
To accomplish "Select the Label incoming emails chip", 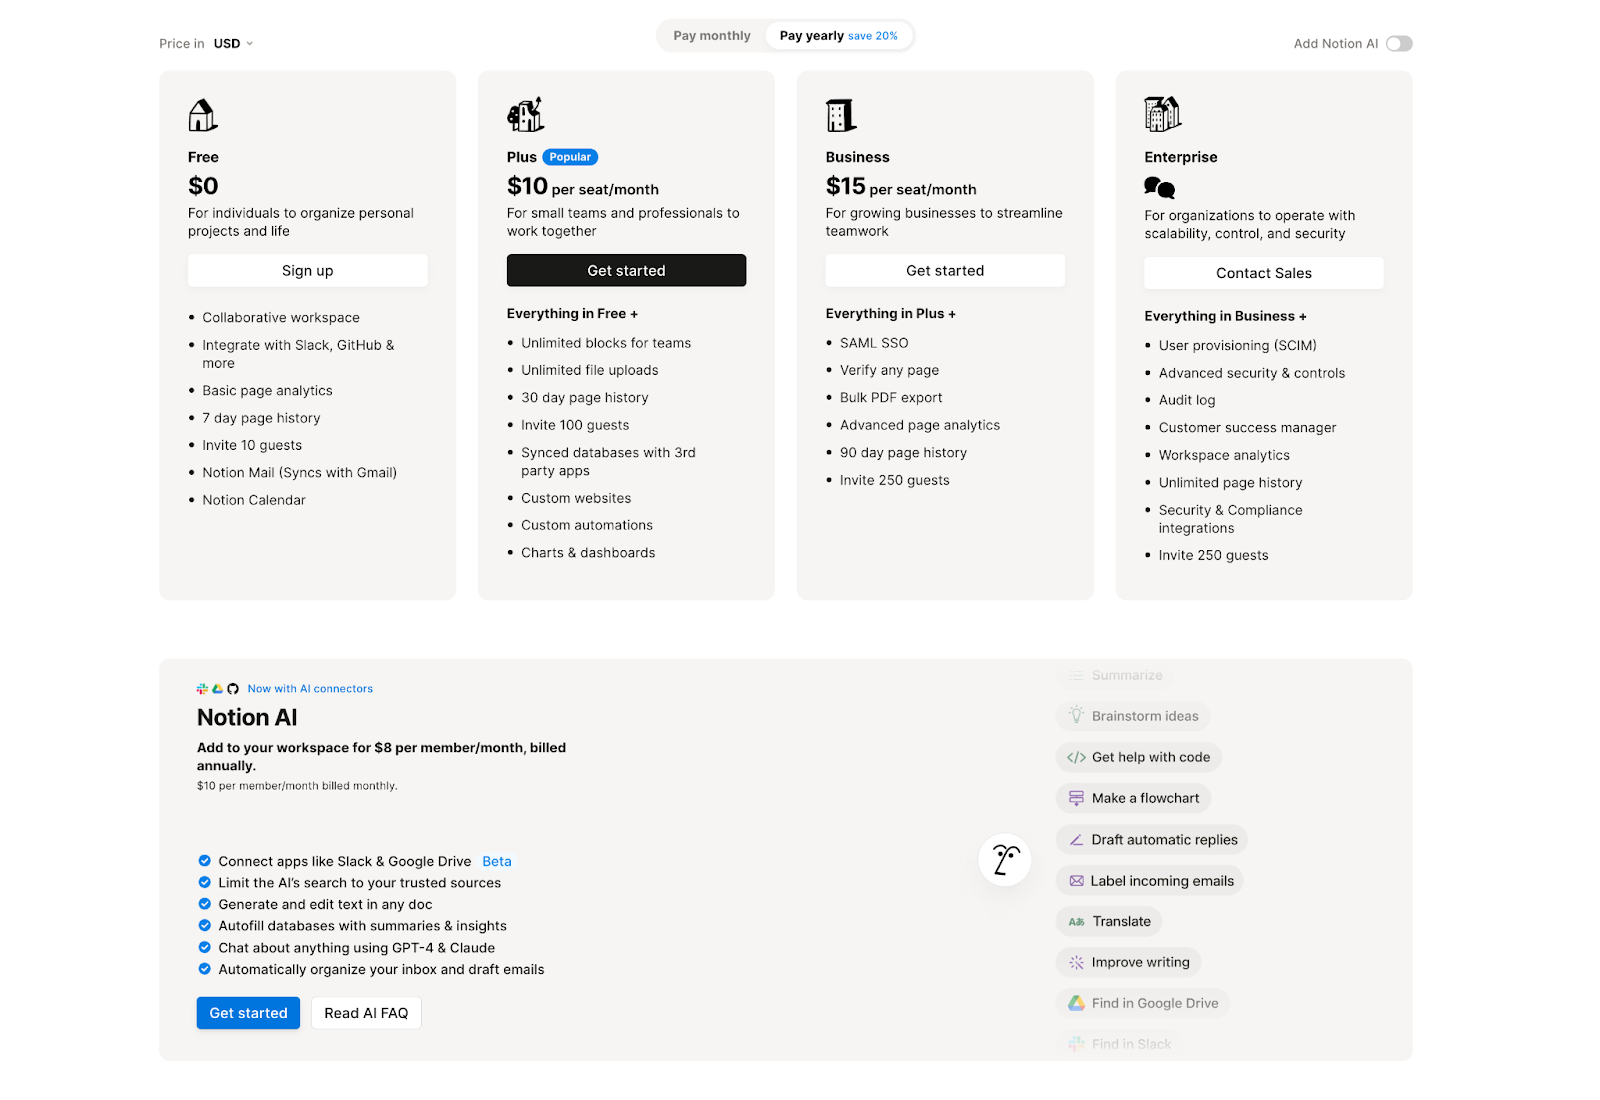I will click(x=1151, y=881).
